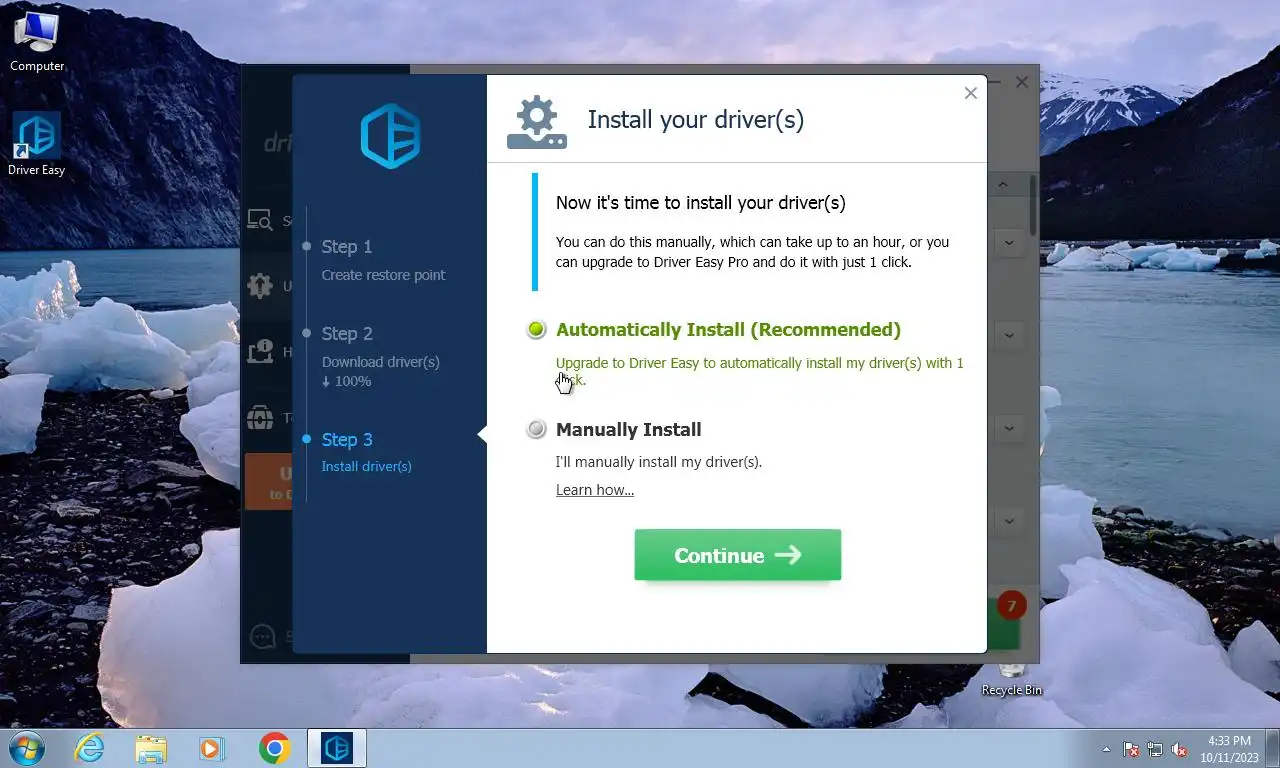Expand the third driver row dropdown arrow
The image size is (1280, 768).
[x=1009, y=428]
